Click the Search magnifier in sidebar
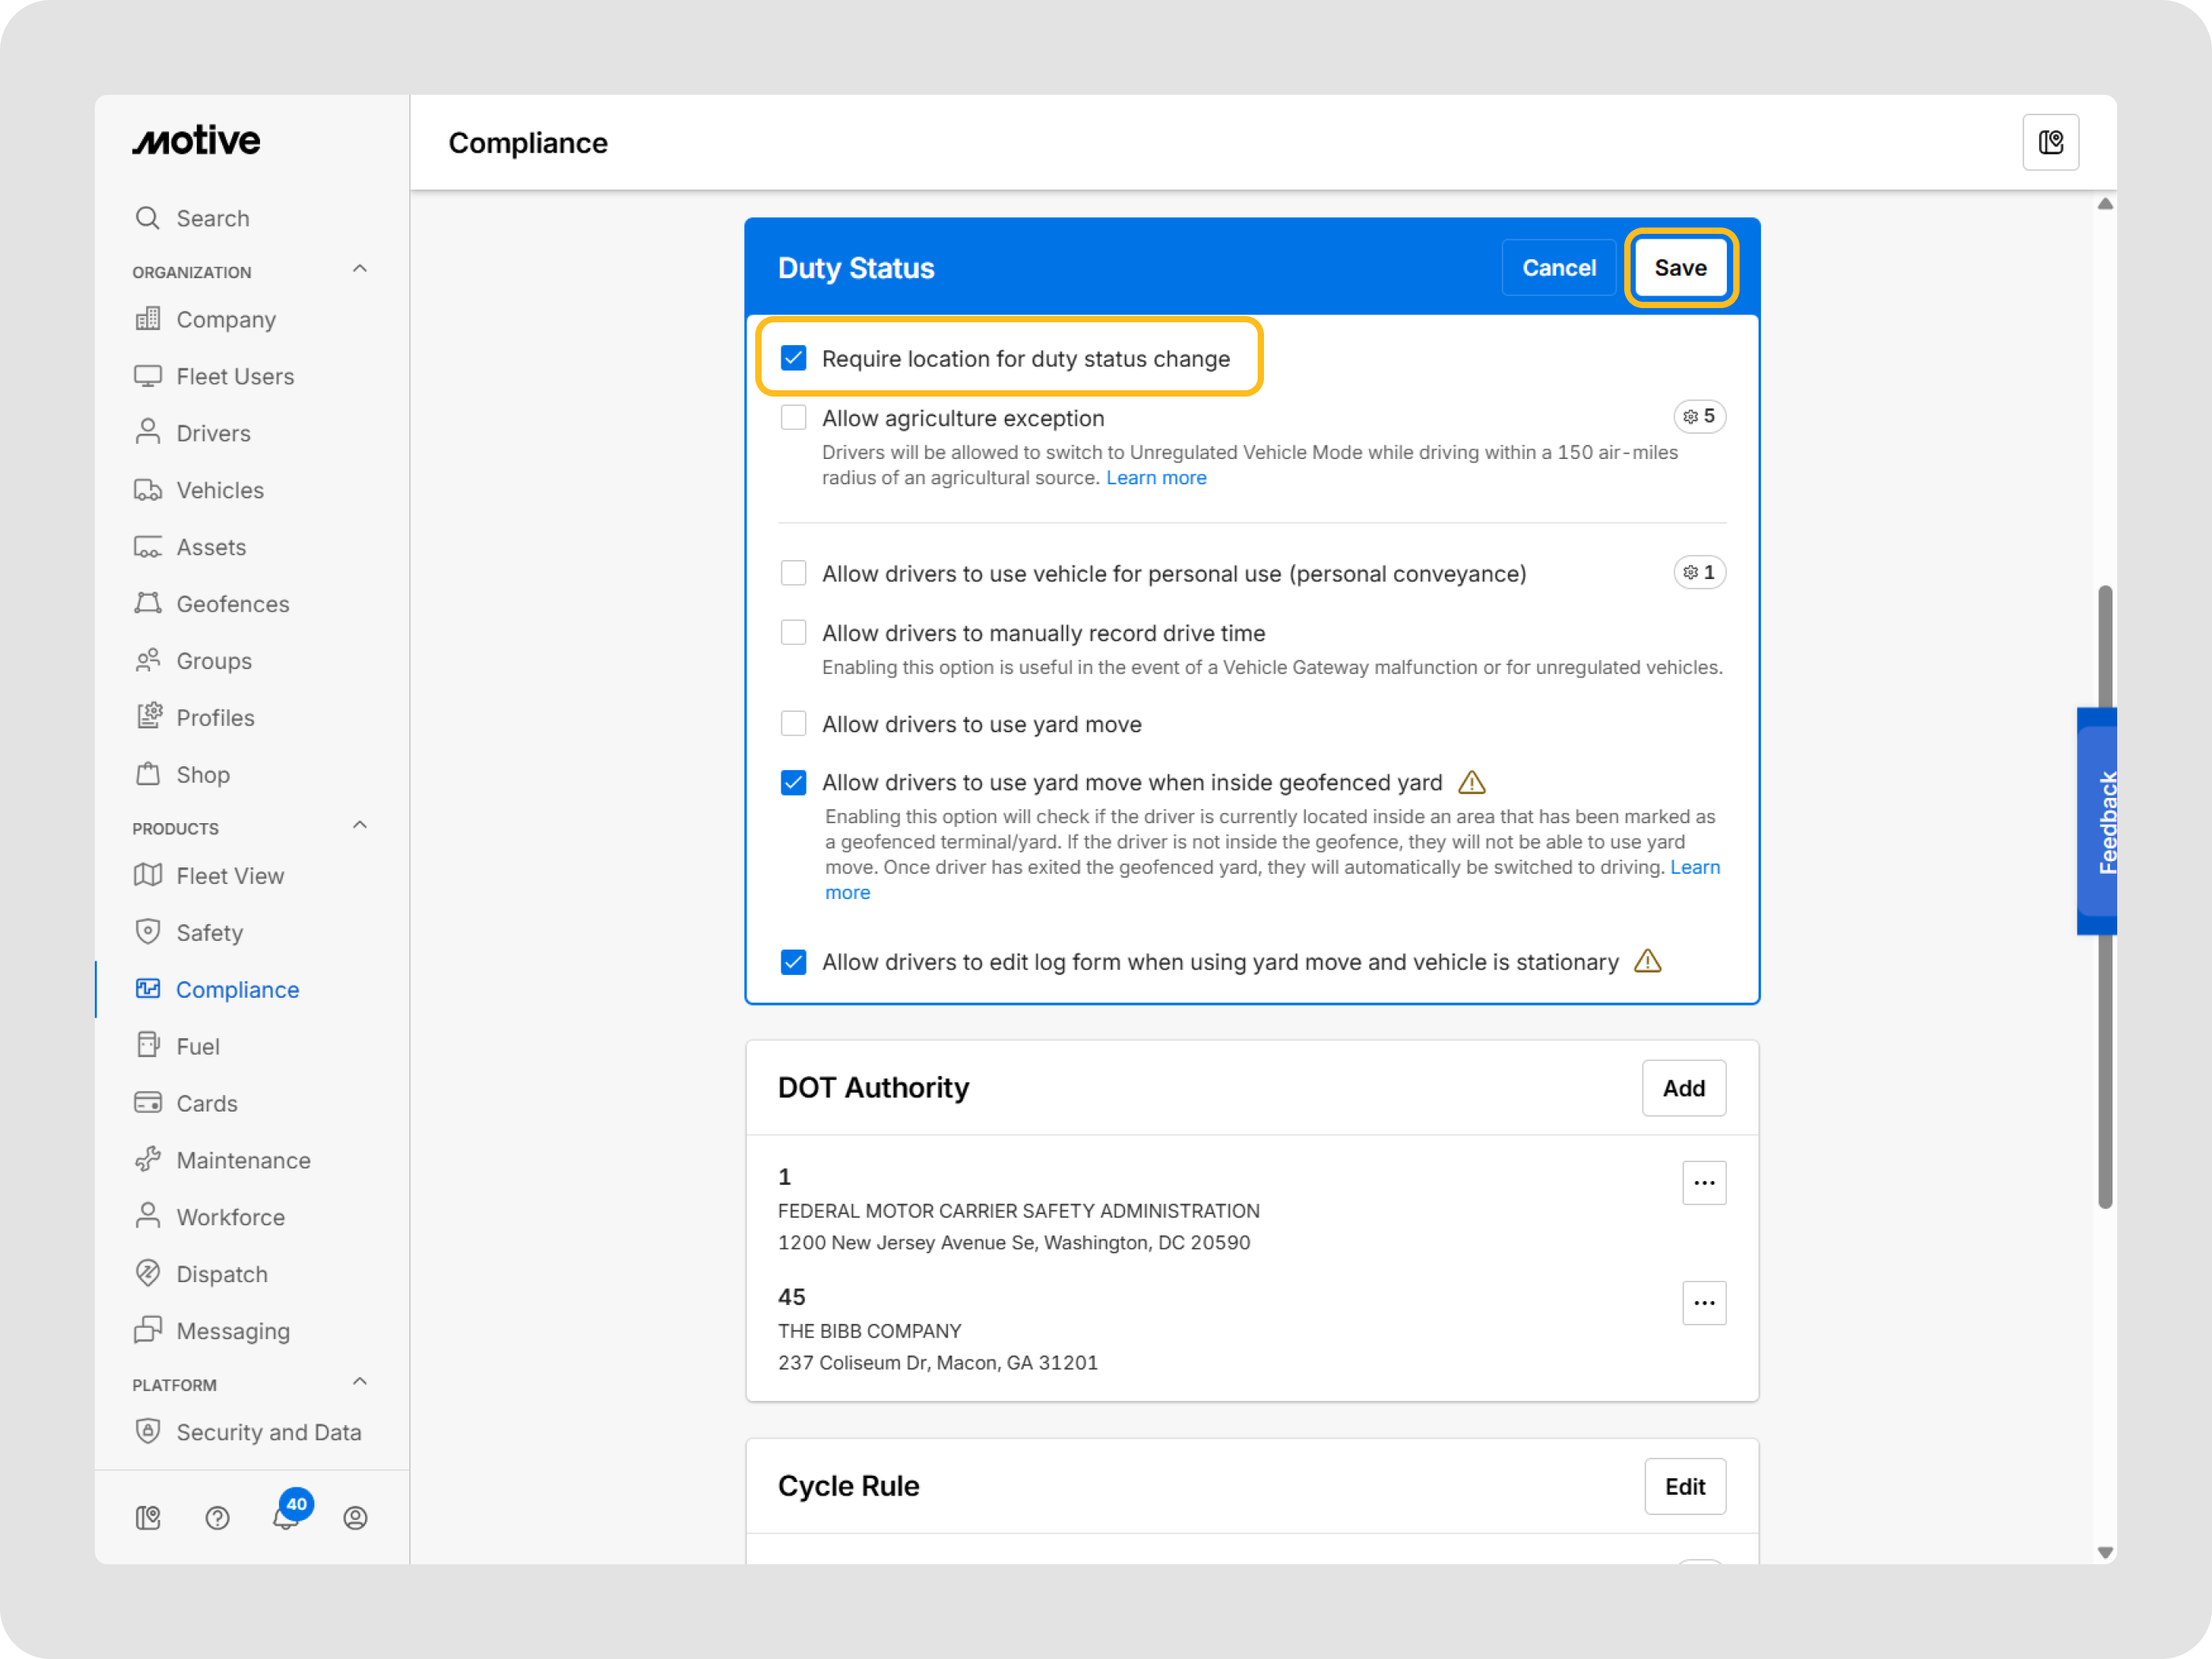 point(148,218)
